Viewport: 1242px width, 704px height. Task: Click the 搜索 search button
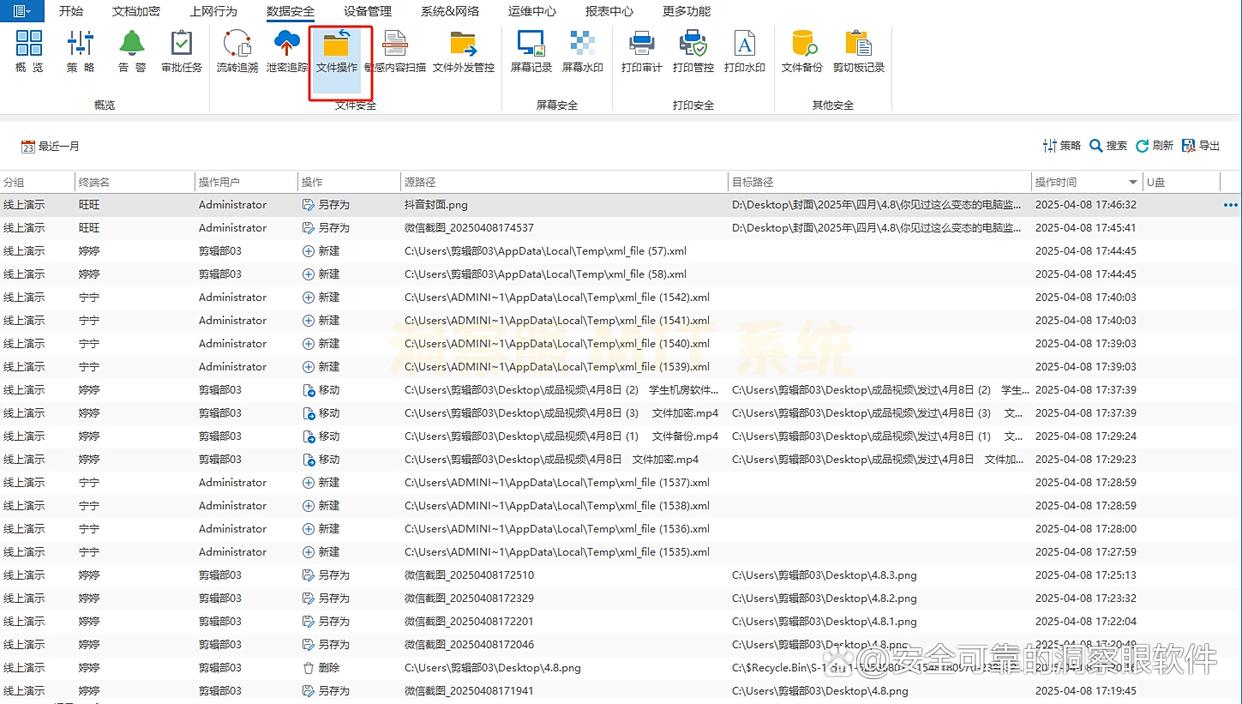pos(1108,146)
